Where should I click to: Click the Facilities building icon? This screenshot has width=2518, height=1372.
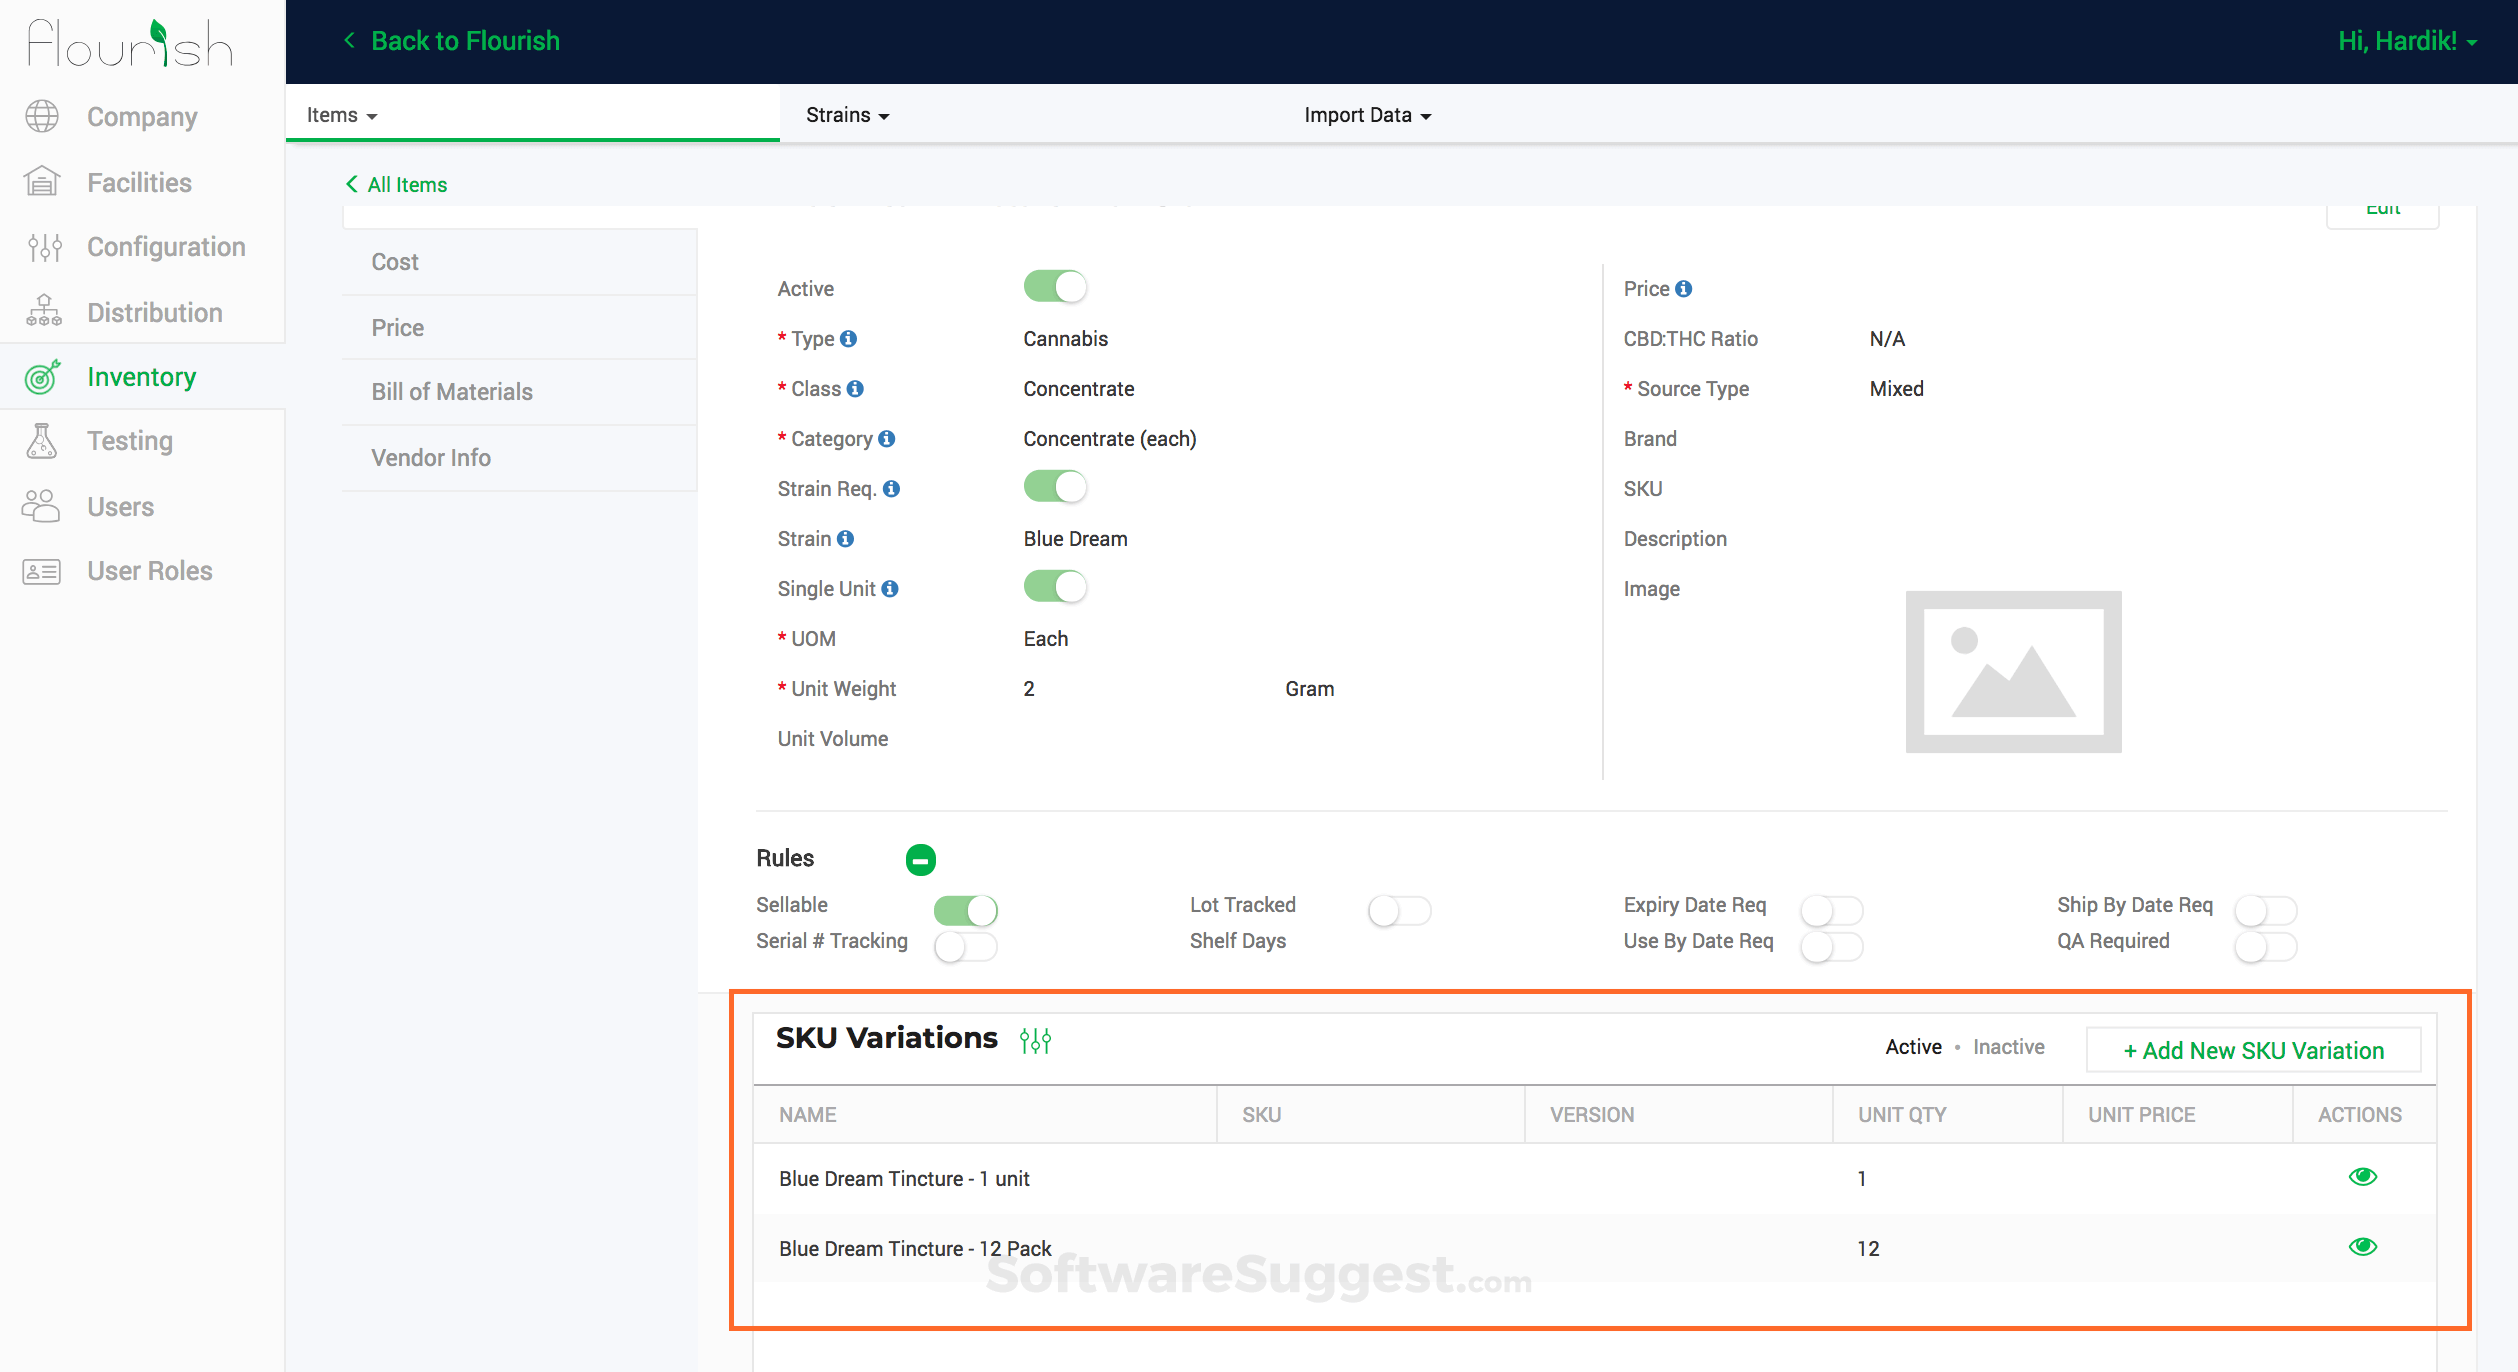[42, 182]
